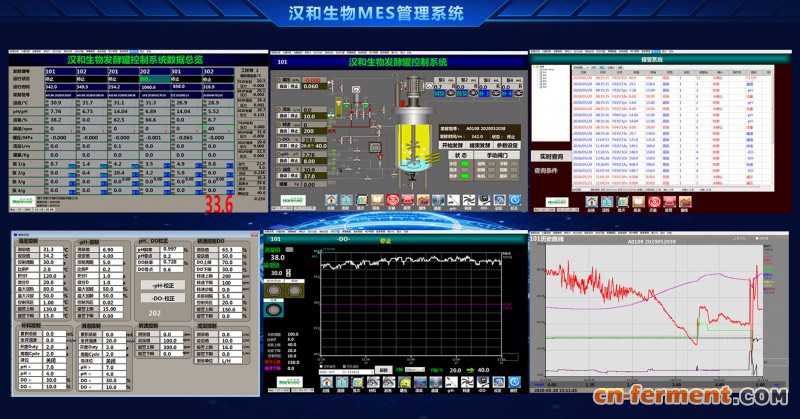
Task: Select first curve radio button under DO trend chart
Action: 321,366
